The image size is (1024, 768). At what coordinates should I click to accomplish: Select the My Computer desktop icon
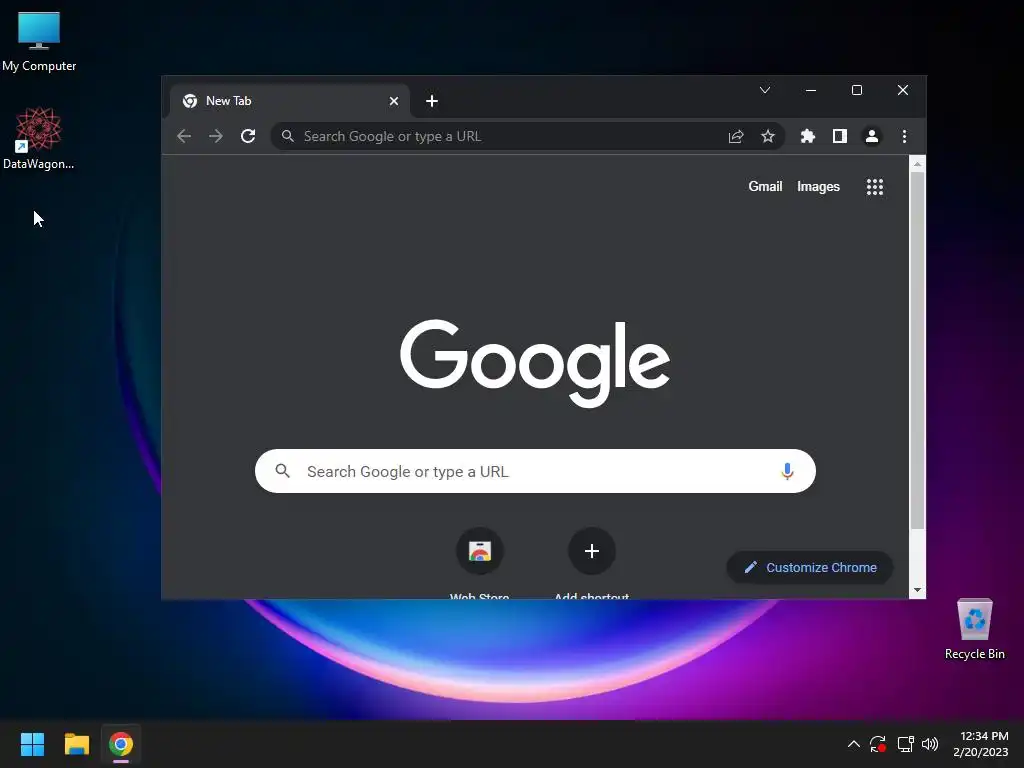click(x=39, y=42)
